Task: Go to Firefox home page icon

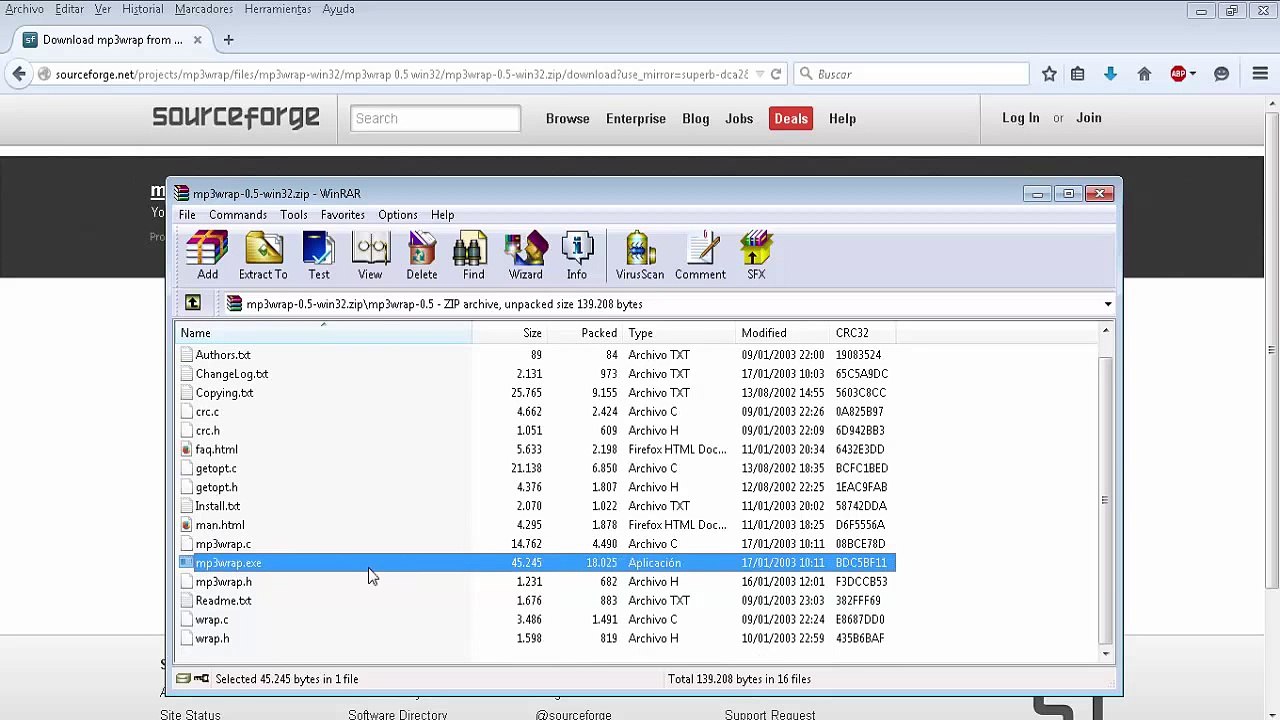Action: [1144, 74]
